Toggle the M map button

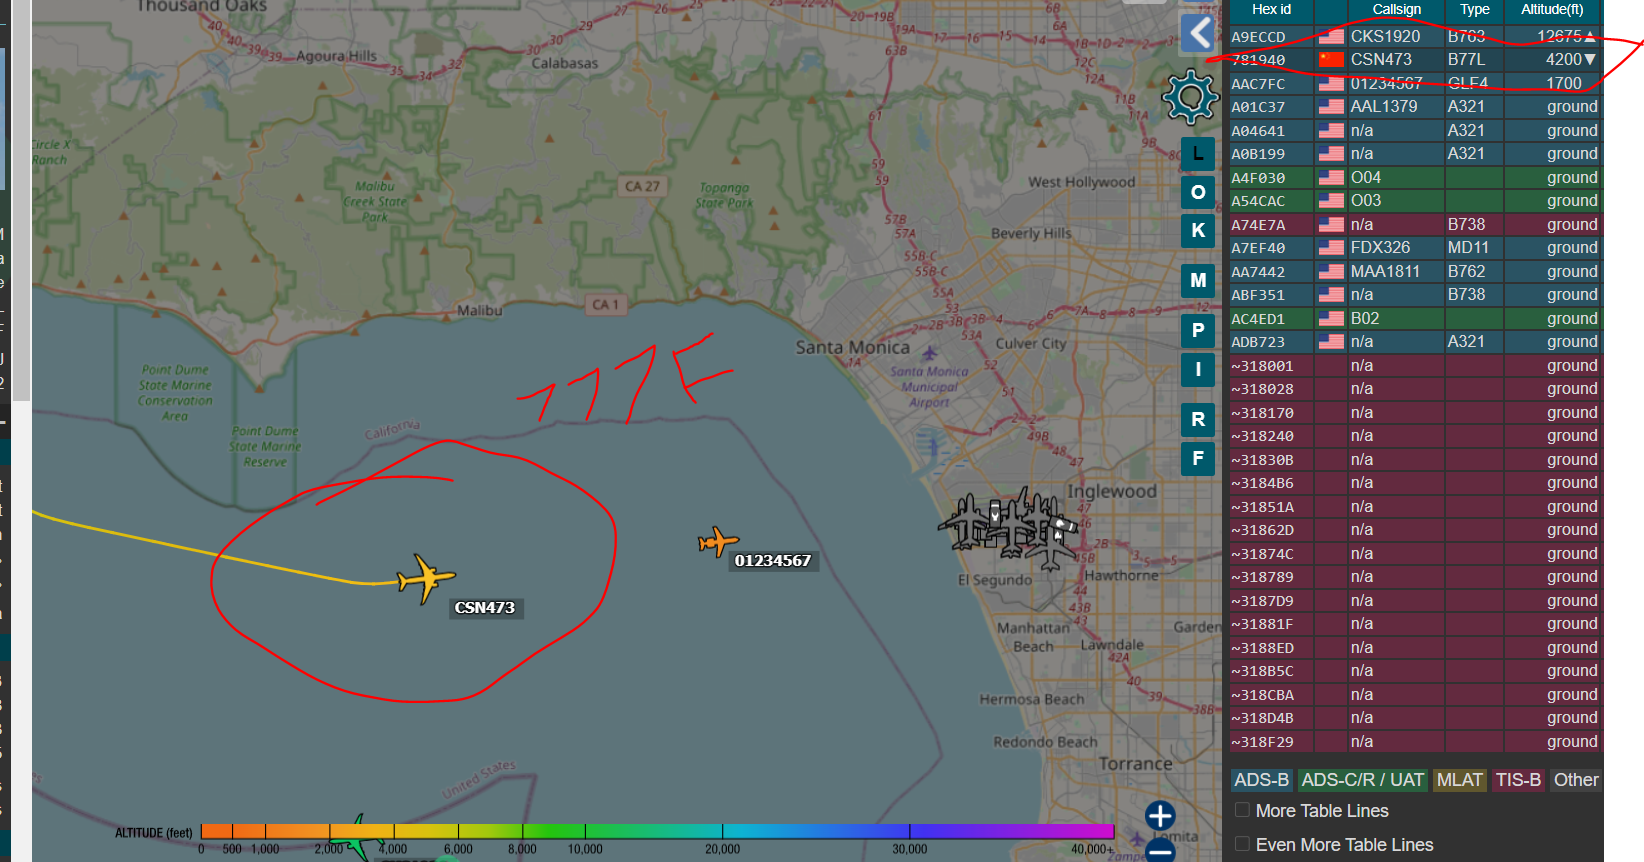pos(1198,280)
